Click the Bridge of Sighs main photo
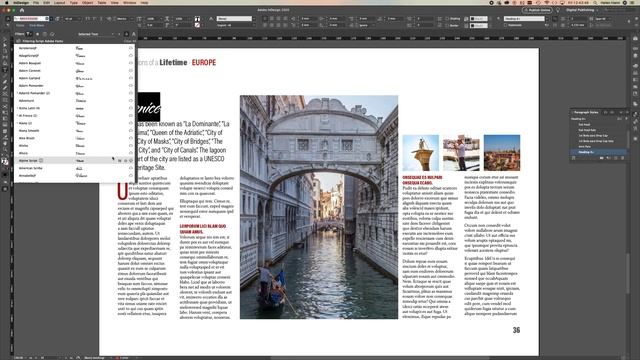 pos(318,207)
